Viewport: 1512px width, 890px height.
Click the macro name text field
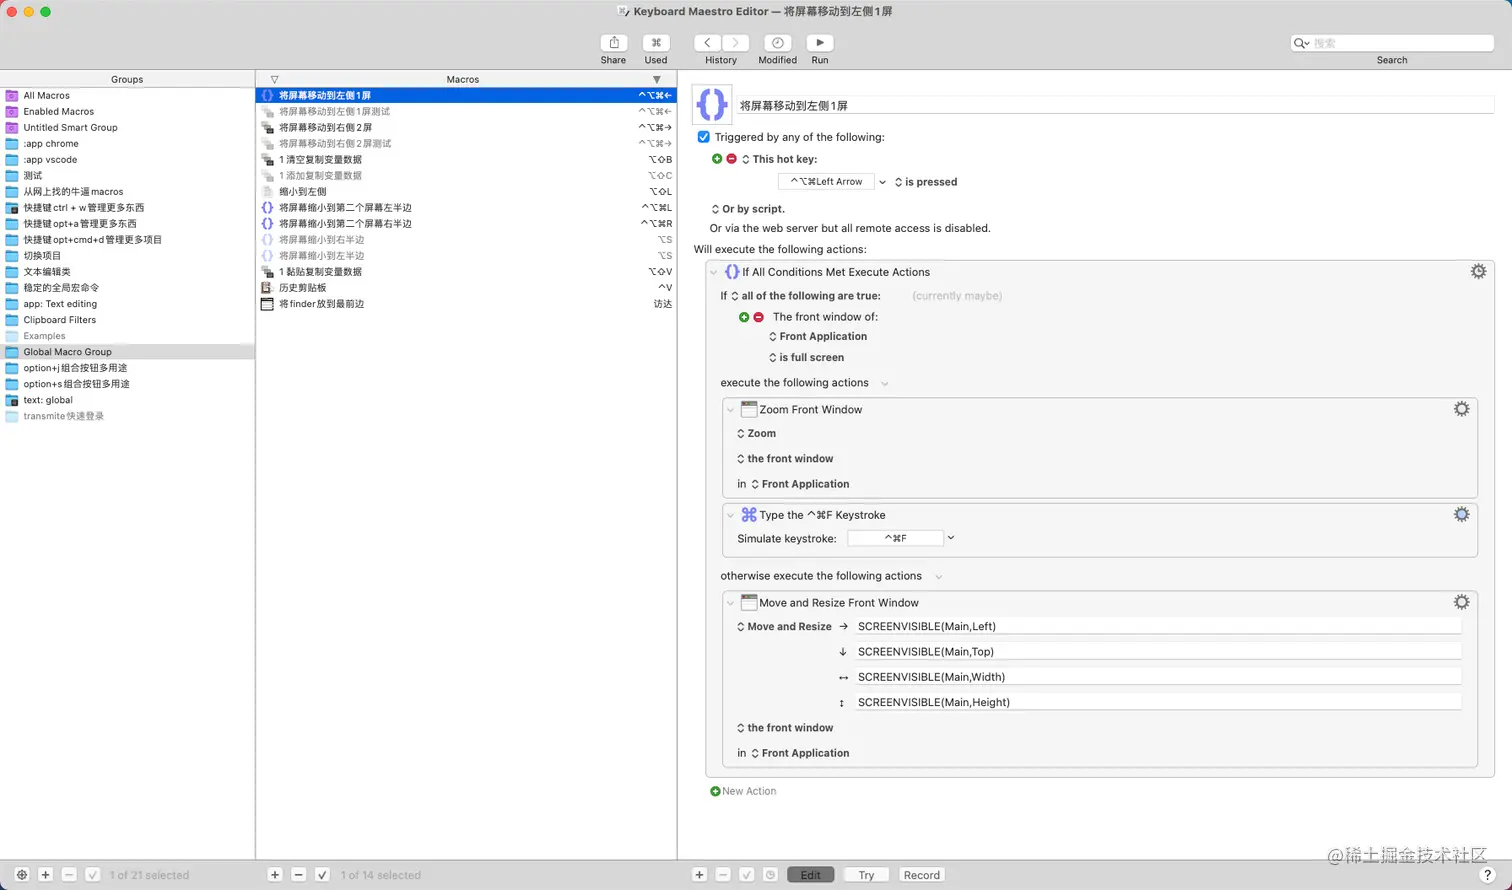(x=1115, y=105)
